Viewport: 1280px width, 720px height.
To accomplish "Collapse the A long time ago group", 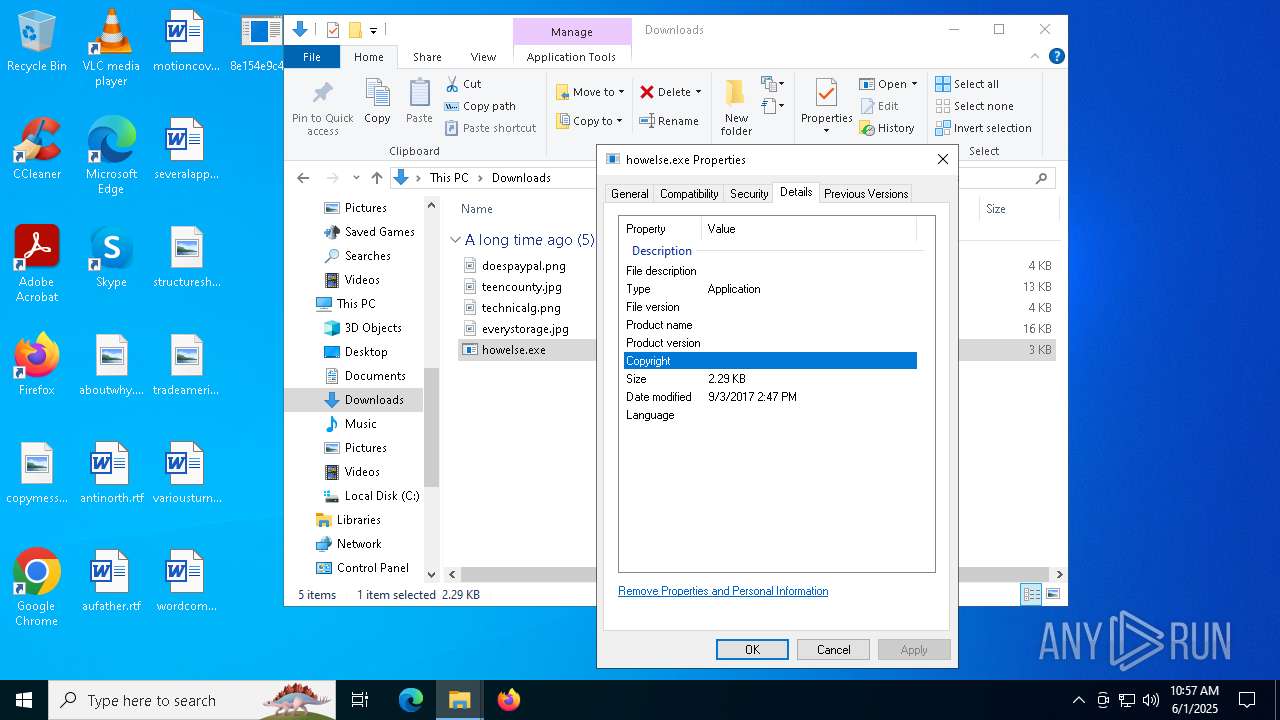I will [455, 240].
